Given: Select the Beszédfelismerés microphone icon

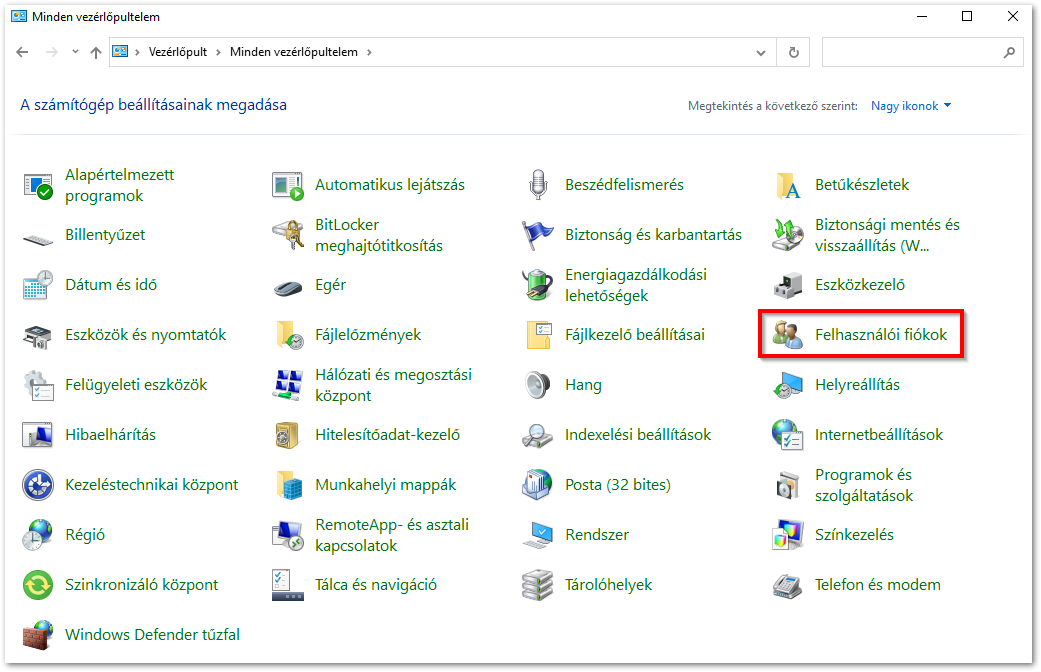Looking at the screenshot, I should pyautogui.click(x=538, y=185).
